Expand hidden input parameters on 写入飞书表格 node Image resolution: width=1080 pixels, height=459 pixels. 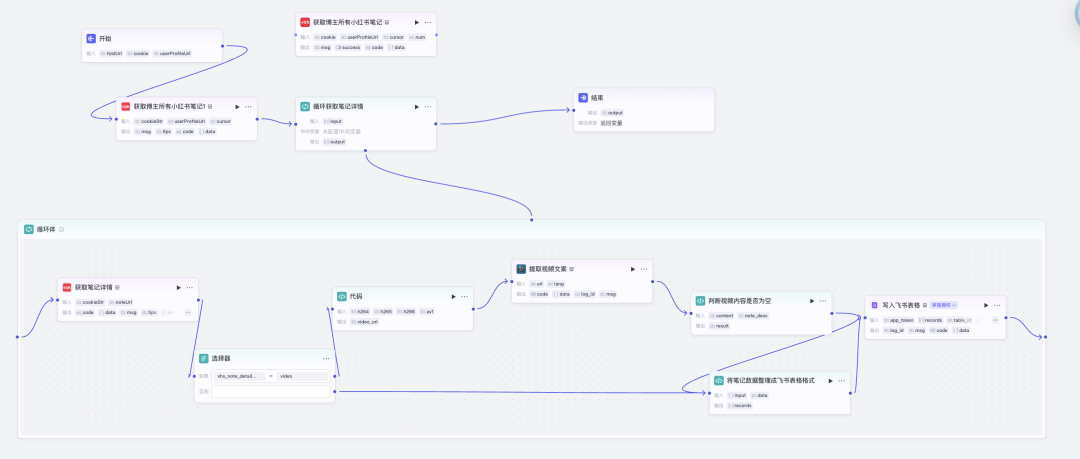(x=994, y=320)
